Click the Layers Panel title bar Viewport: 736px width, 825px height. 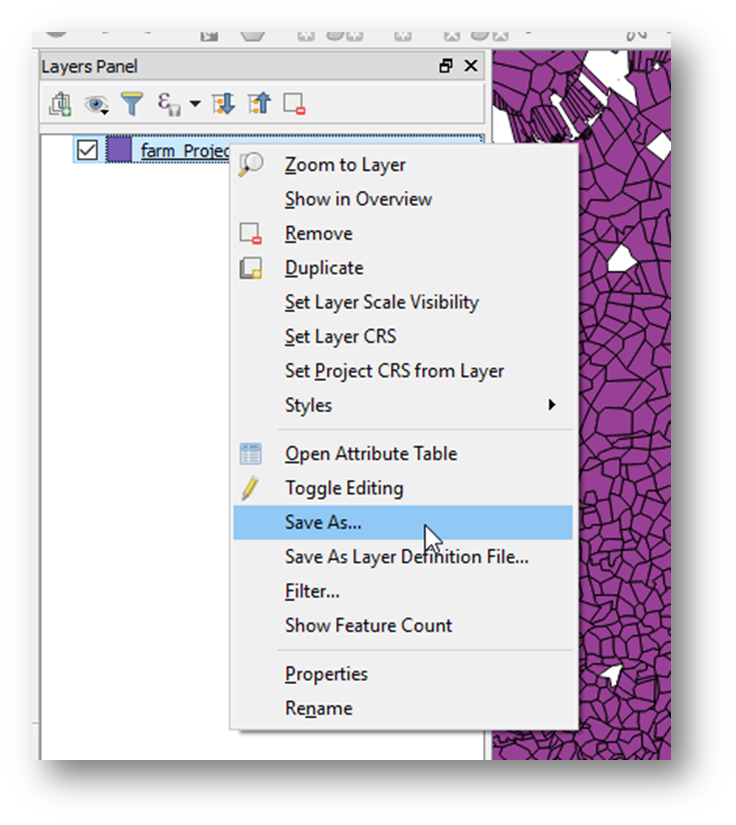point(262,66)
